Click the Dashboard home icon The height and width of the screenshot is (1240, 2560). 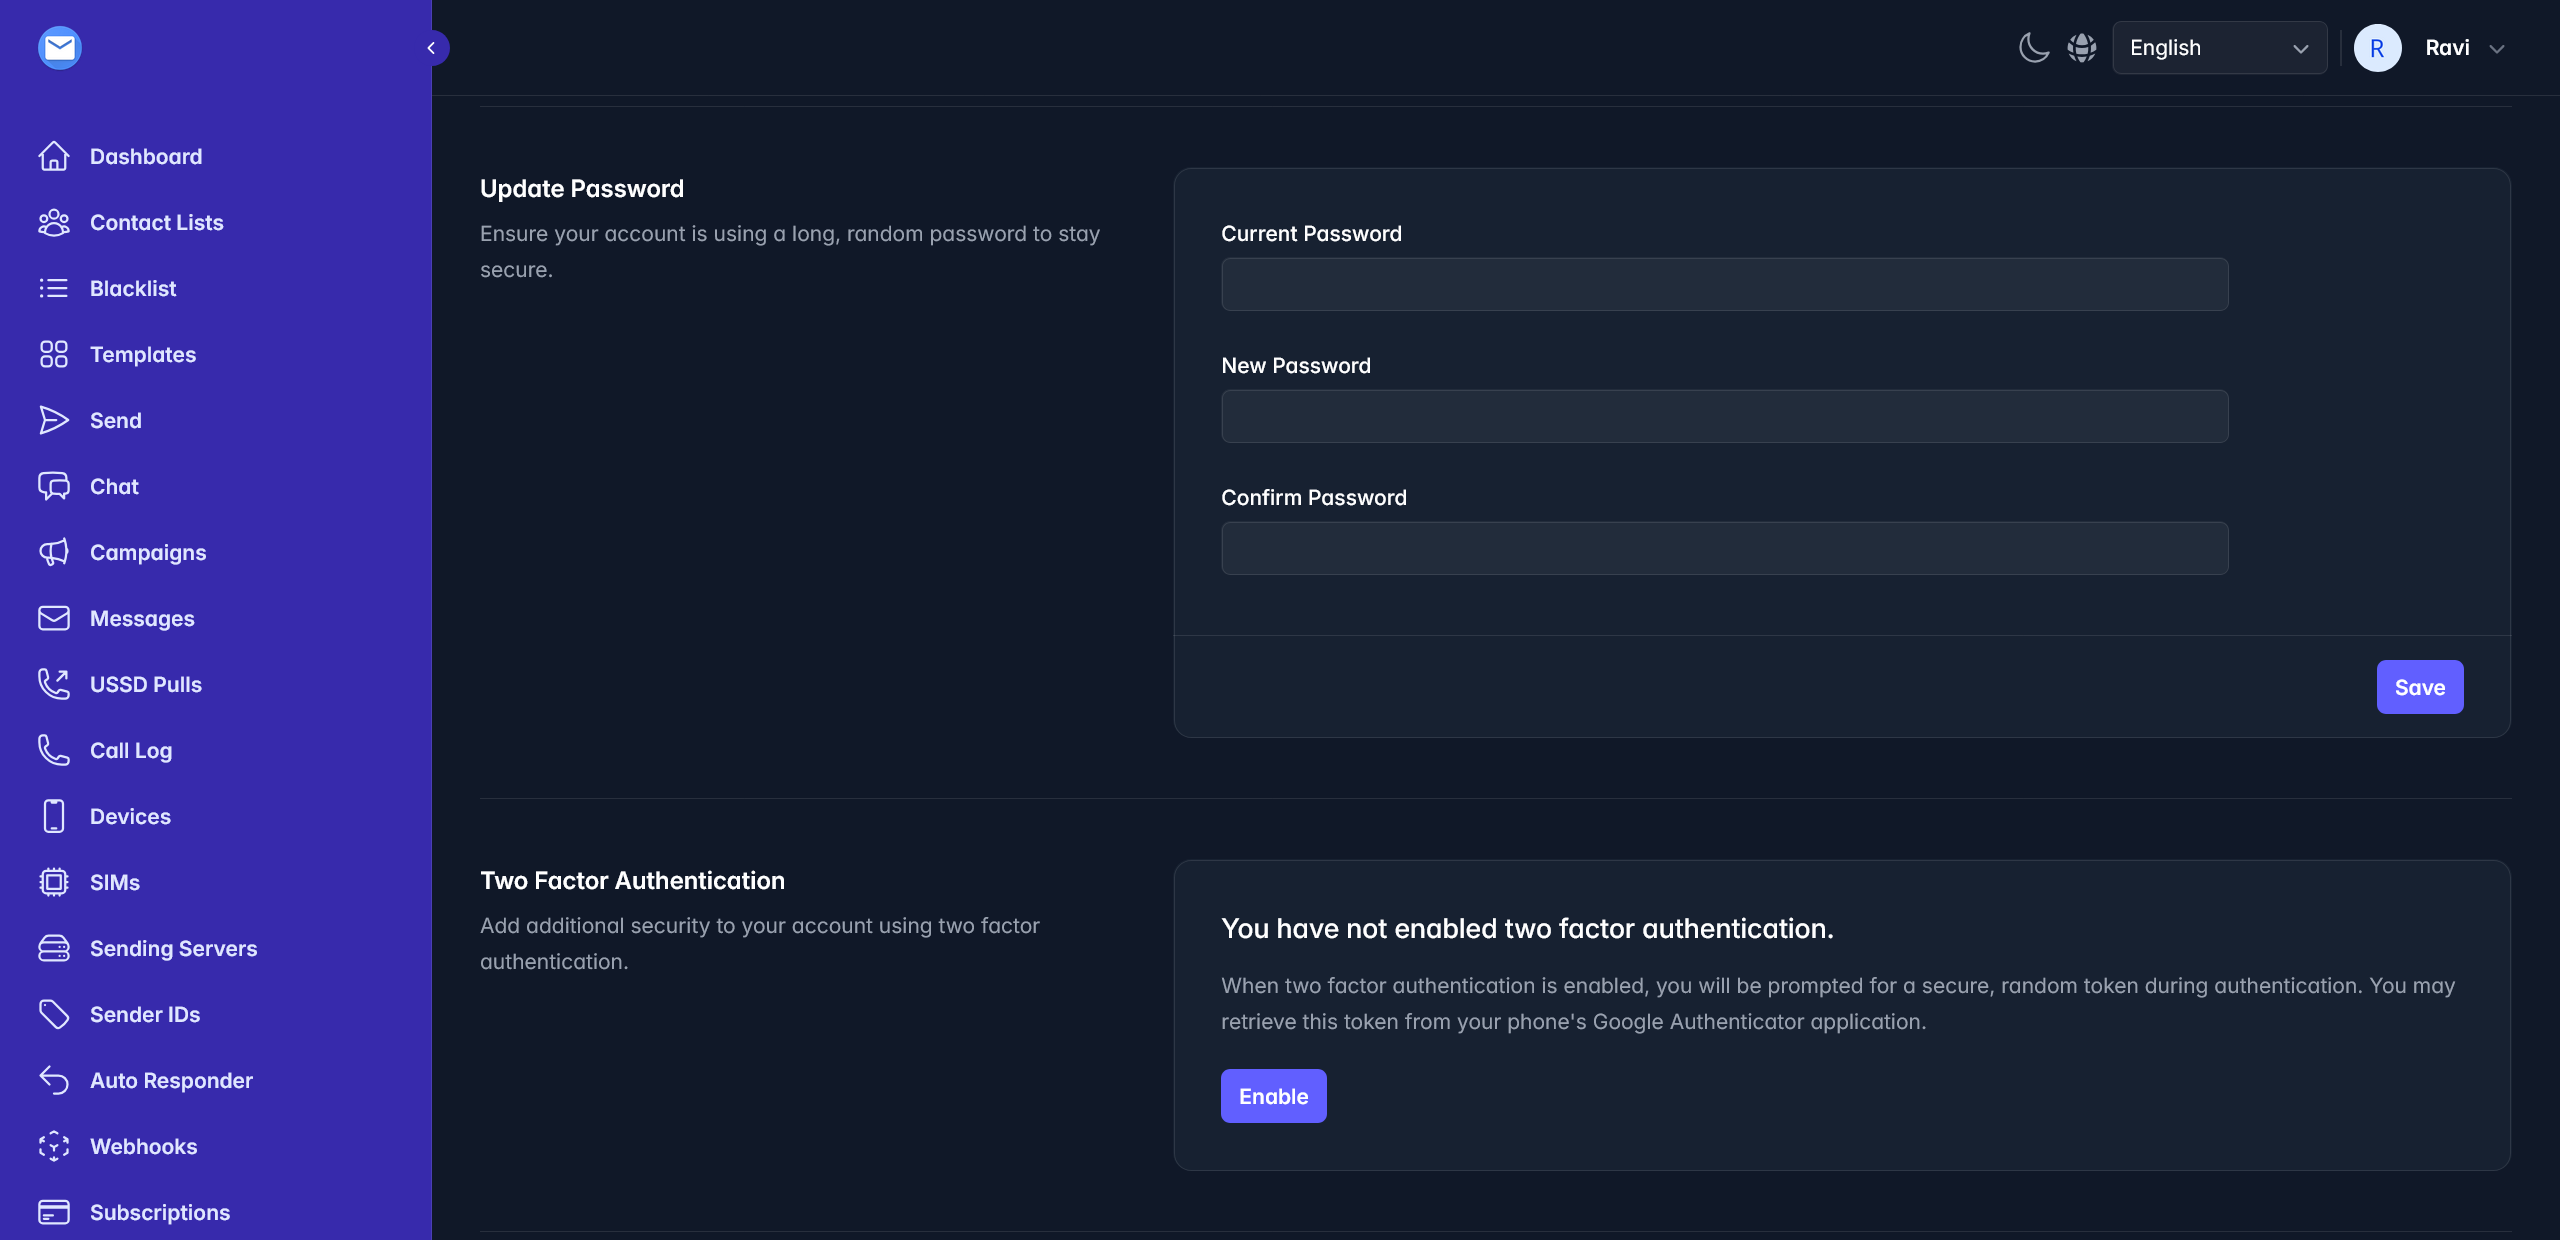tap(54, 156)
